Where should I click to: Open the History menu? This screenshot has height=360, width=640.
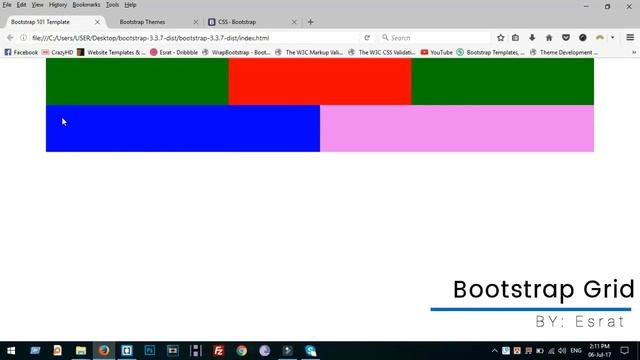pos(58,5)
